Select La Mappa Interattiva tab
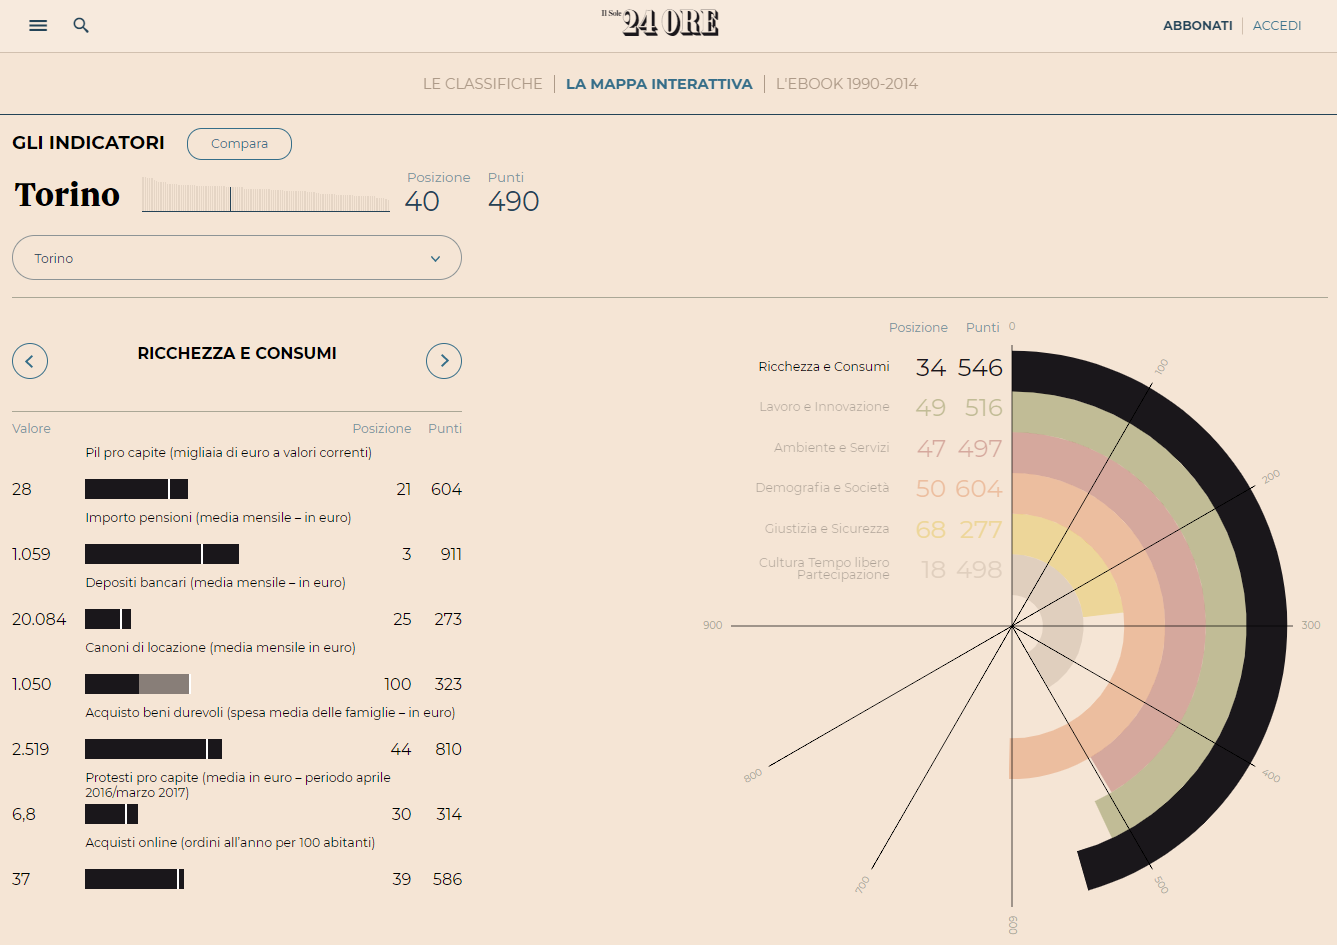 click(x=659, y=84)
